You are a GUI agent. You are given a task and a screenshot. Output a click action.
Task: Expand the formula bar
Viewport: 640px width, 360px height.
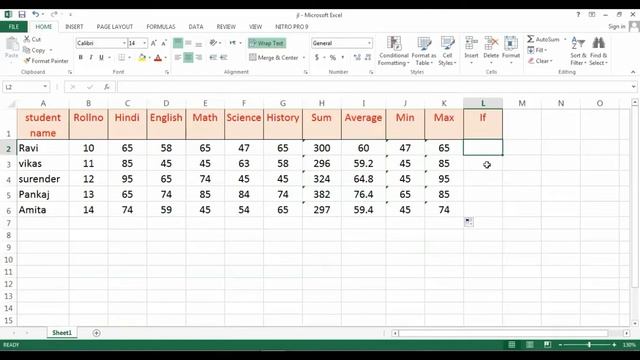(633, 87)
